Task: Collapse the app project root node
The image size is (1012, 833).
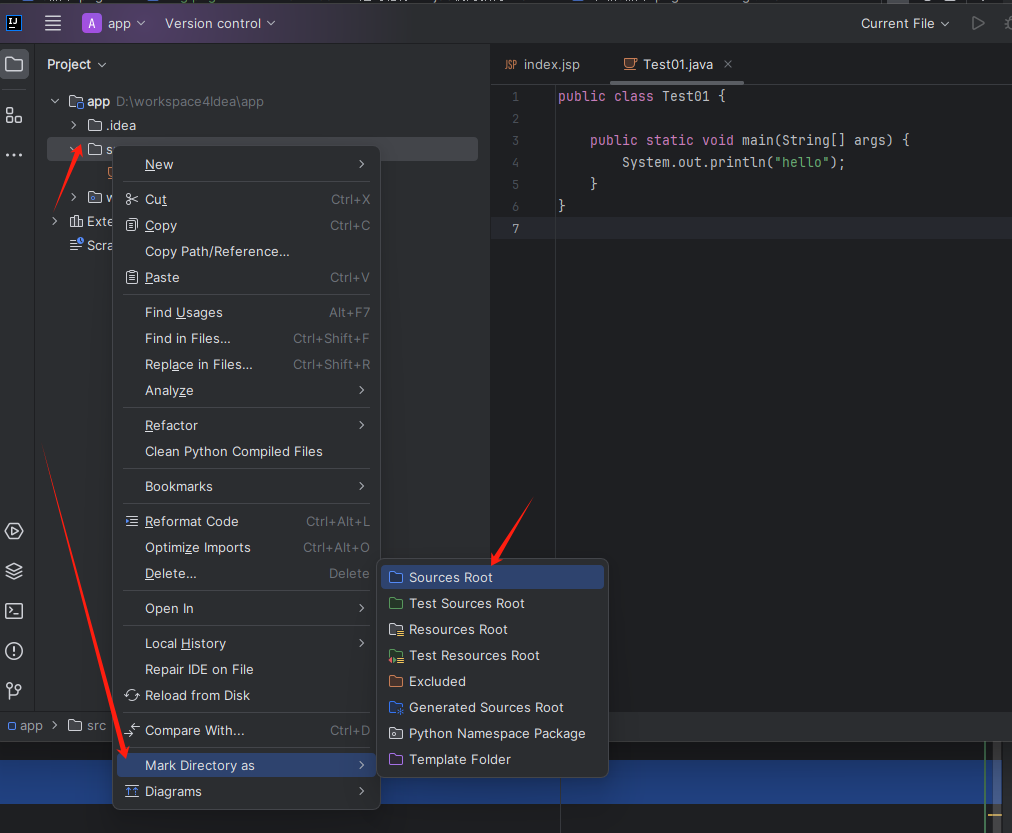Action: coord(55,101)
